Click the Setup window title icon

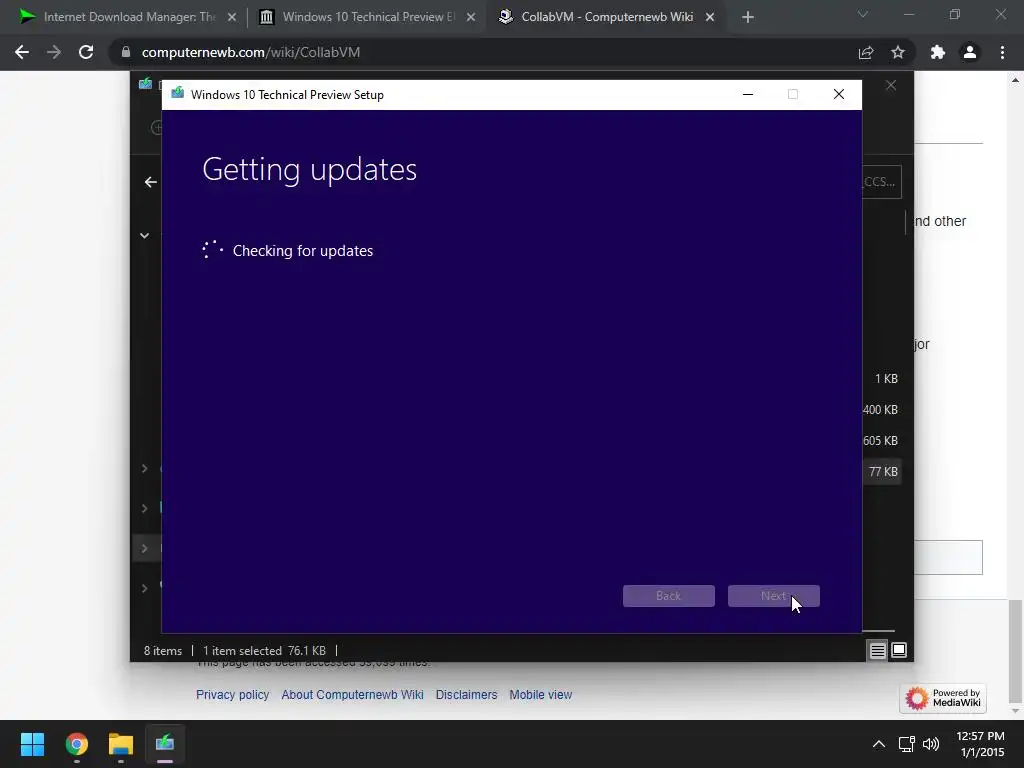(x=178, y=94)
